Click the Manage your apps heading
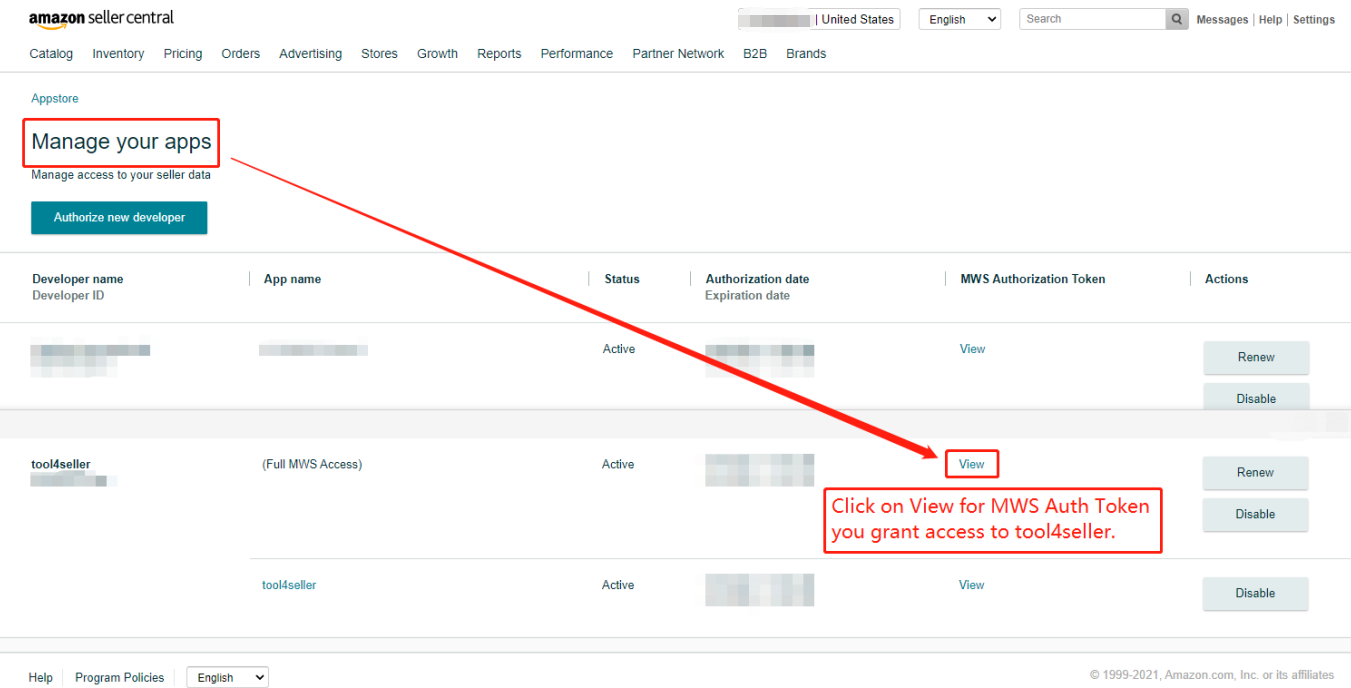The height and width of the screenshot is (688, 1351). [x=121, y=142]
